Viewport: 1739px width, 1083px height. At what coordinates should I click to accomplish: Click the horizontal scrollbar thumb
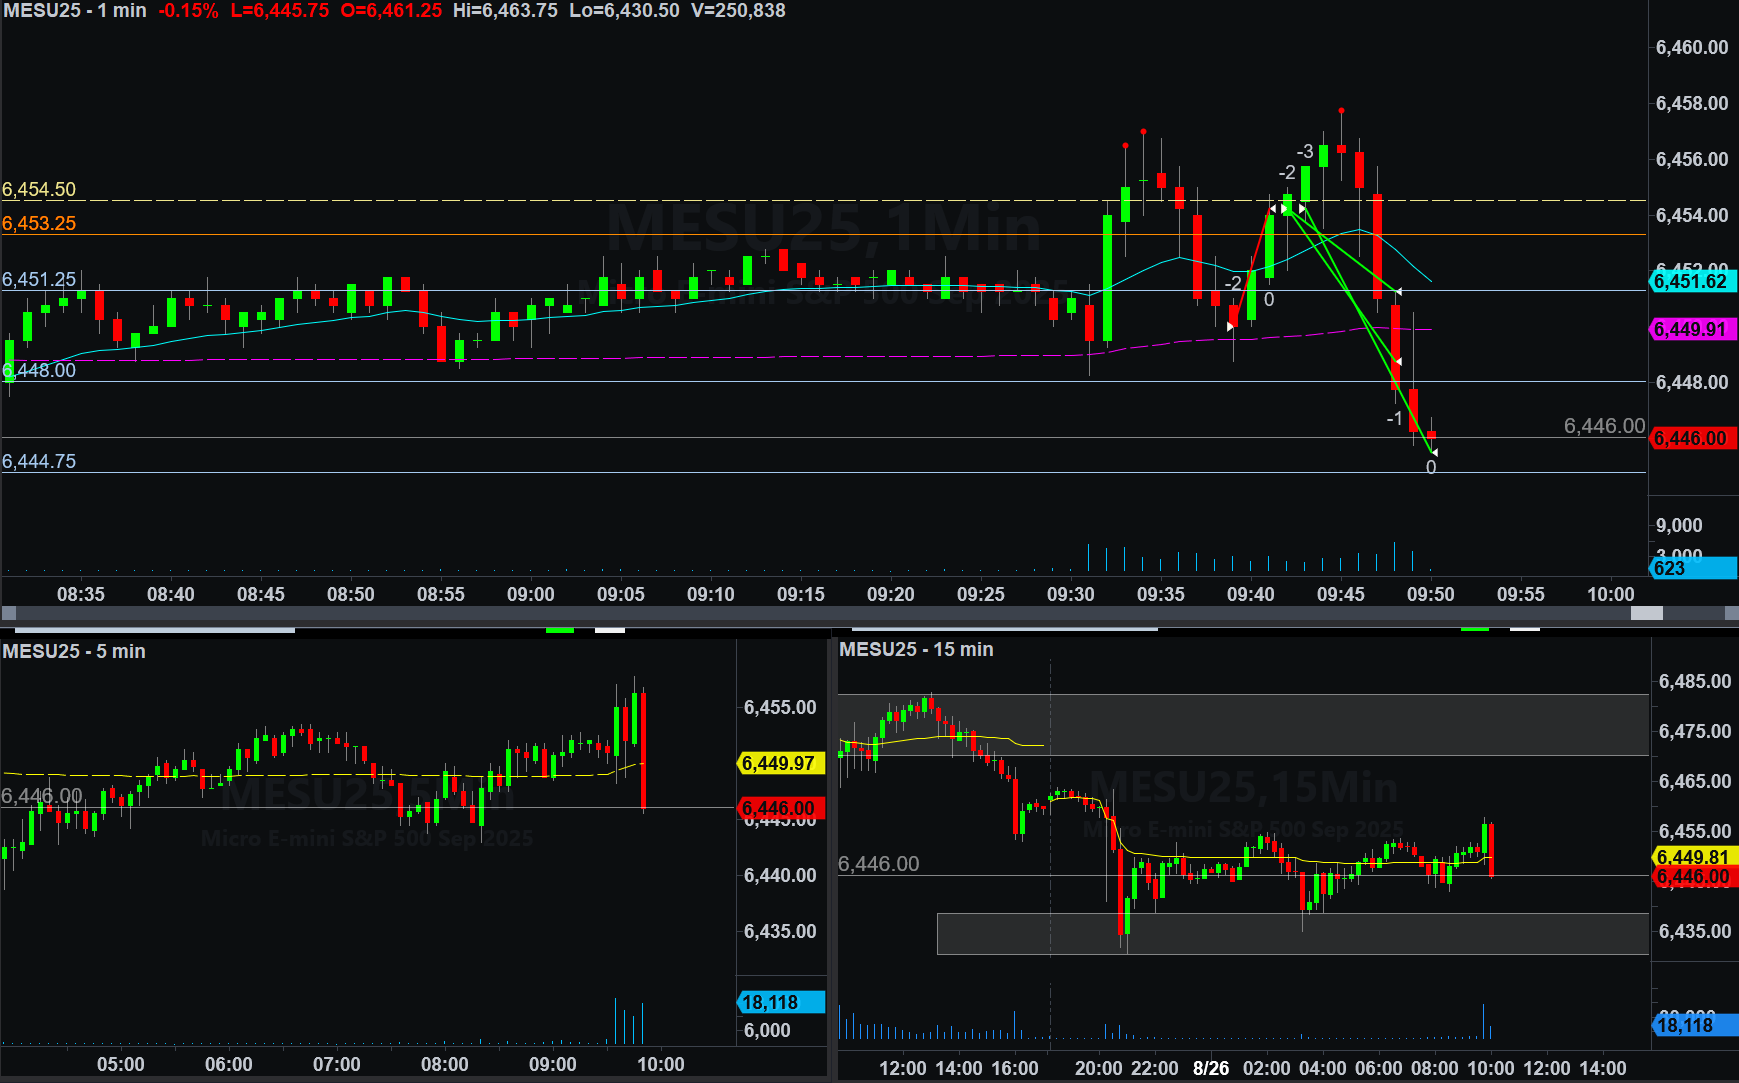pyautogui.click(x=1646, y=613)
